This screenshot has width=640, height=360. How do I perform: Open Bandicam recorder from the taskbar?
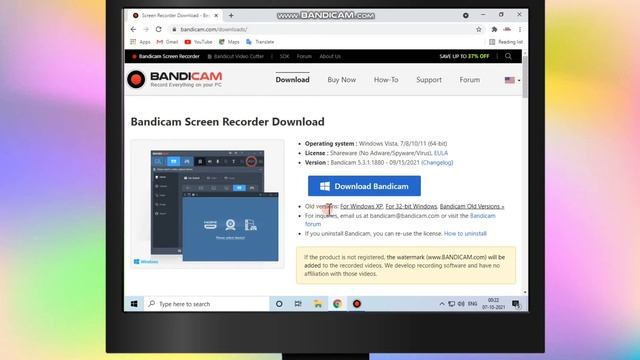point(357,304)
